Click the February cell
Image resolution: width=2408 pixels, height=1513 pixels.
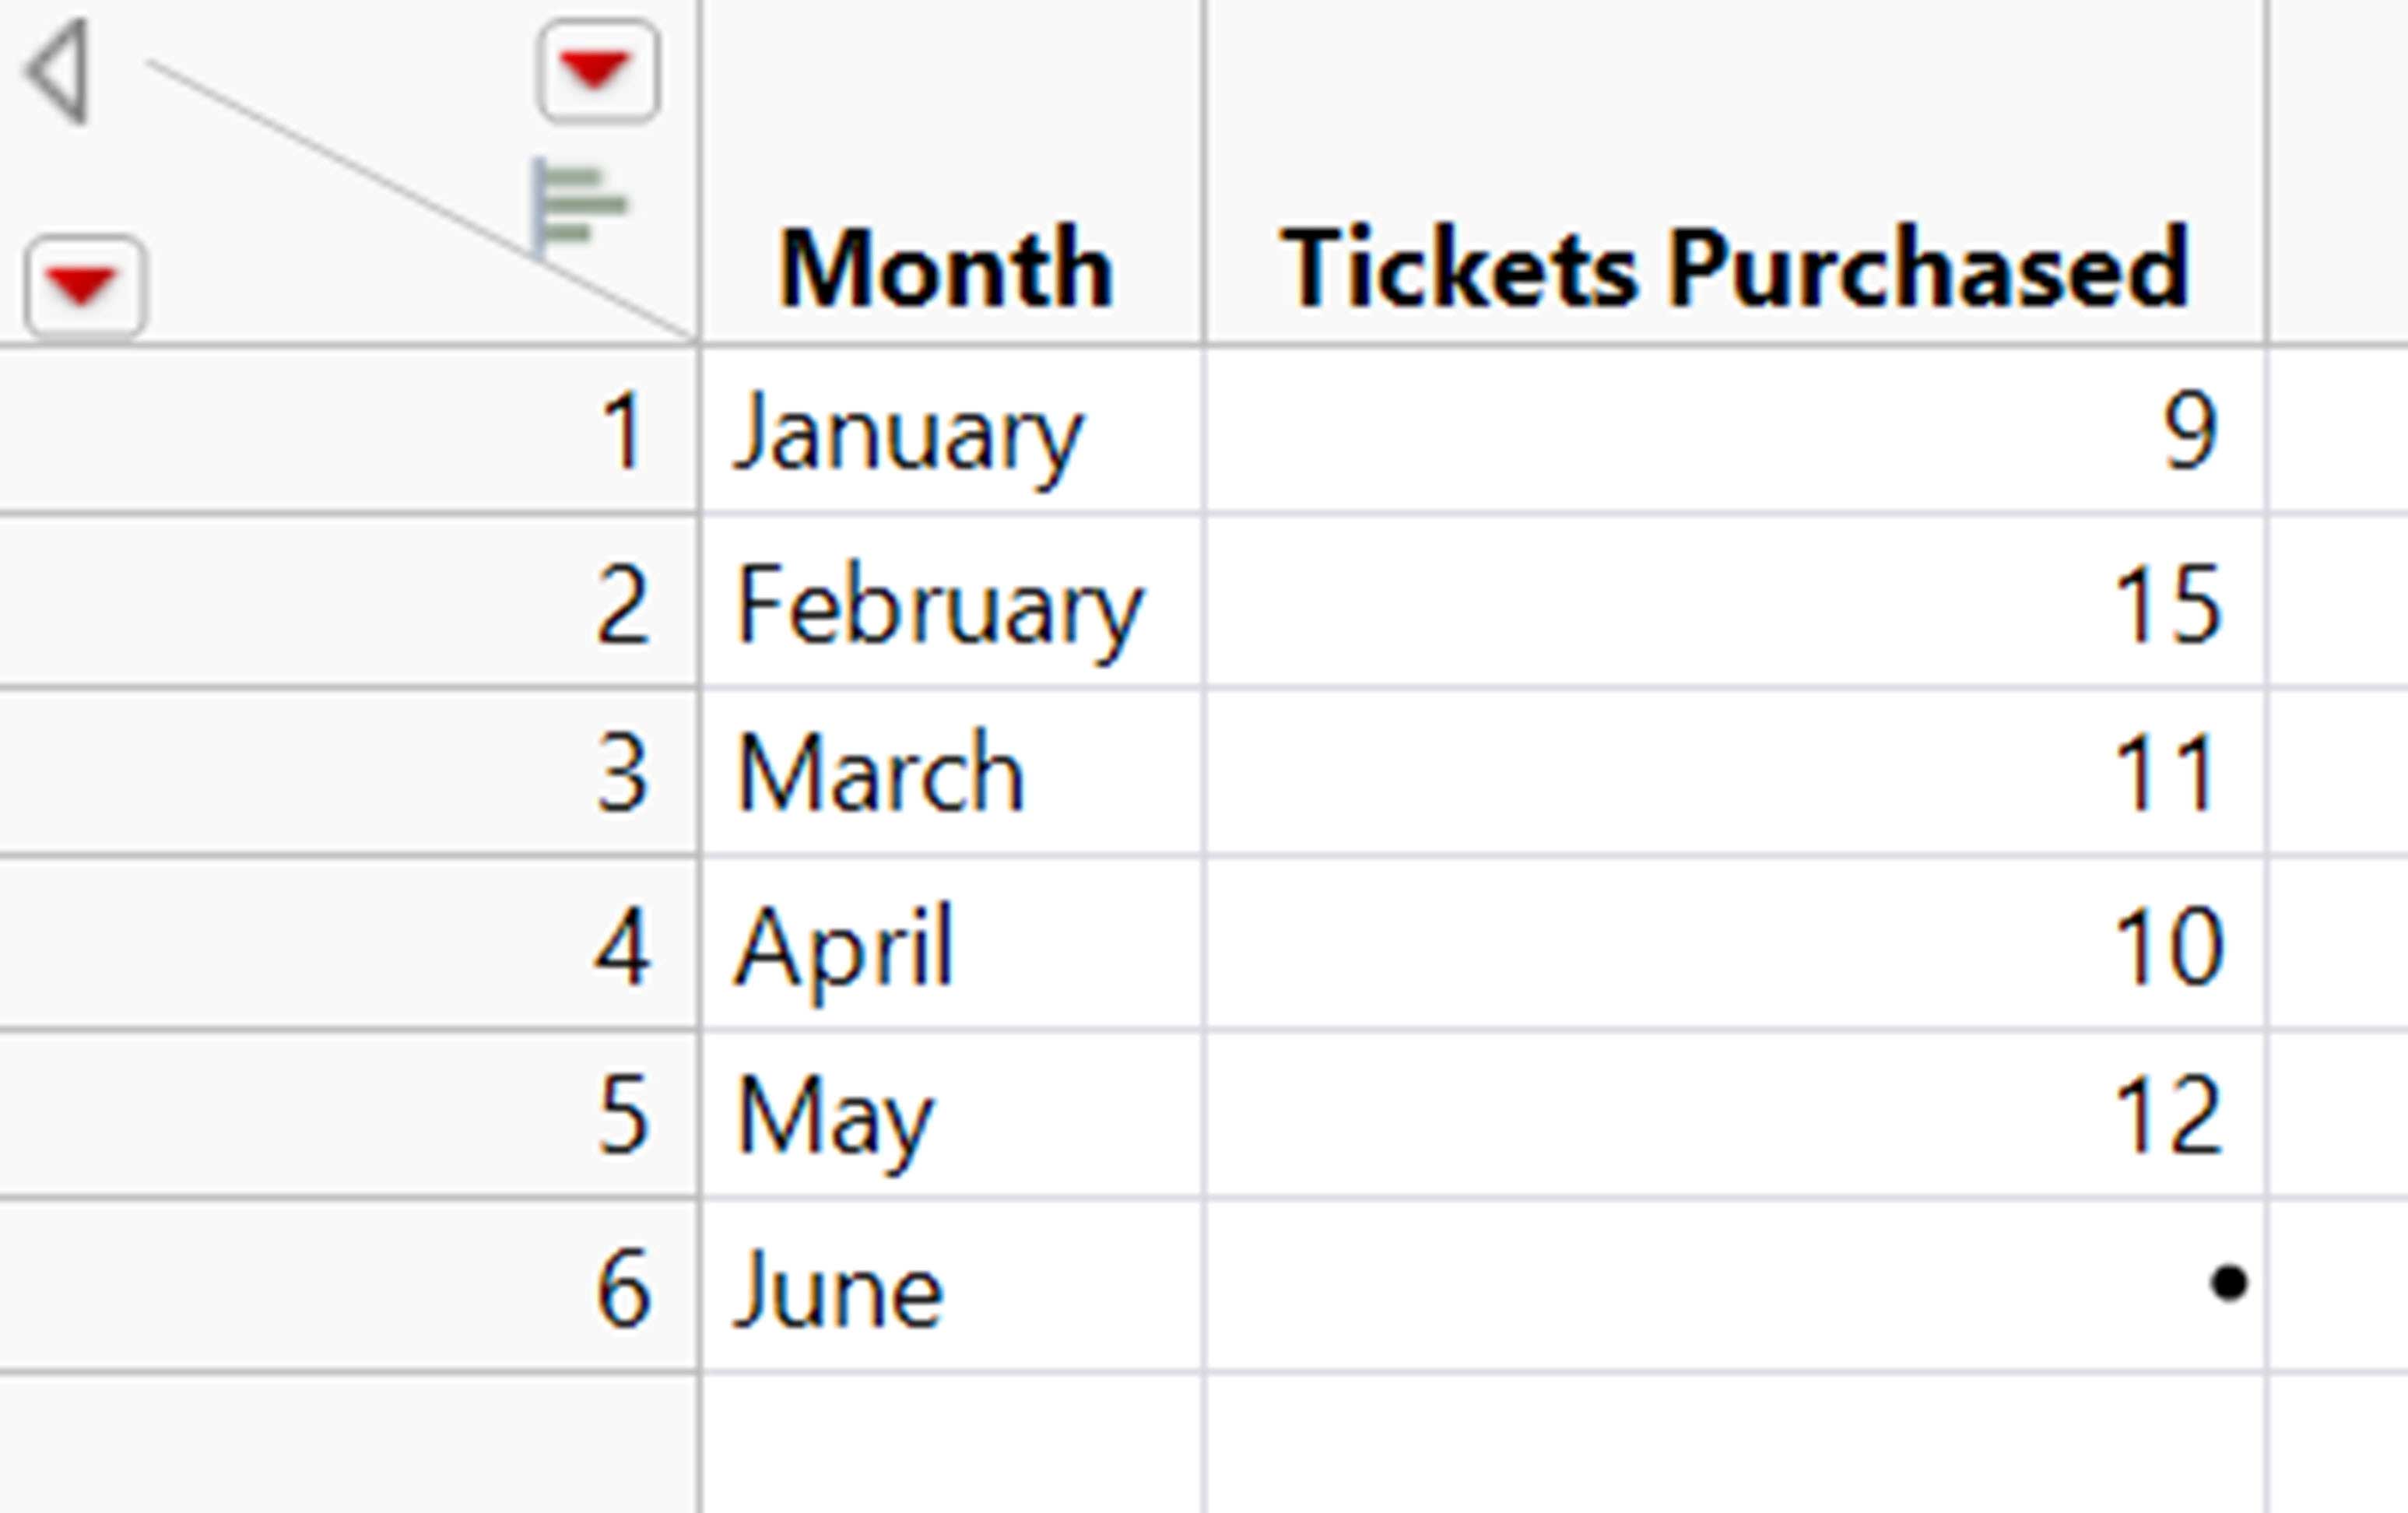(x=952, y=602)
